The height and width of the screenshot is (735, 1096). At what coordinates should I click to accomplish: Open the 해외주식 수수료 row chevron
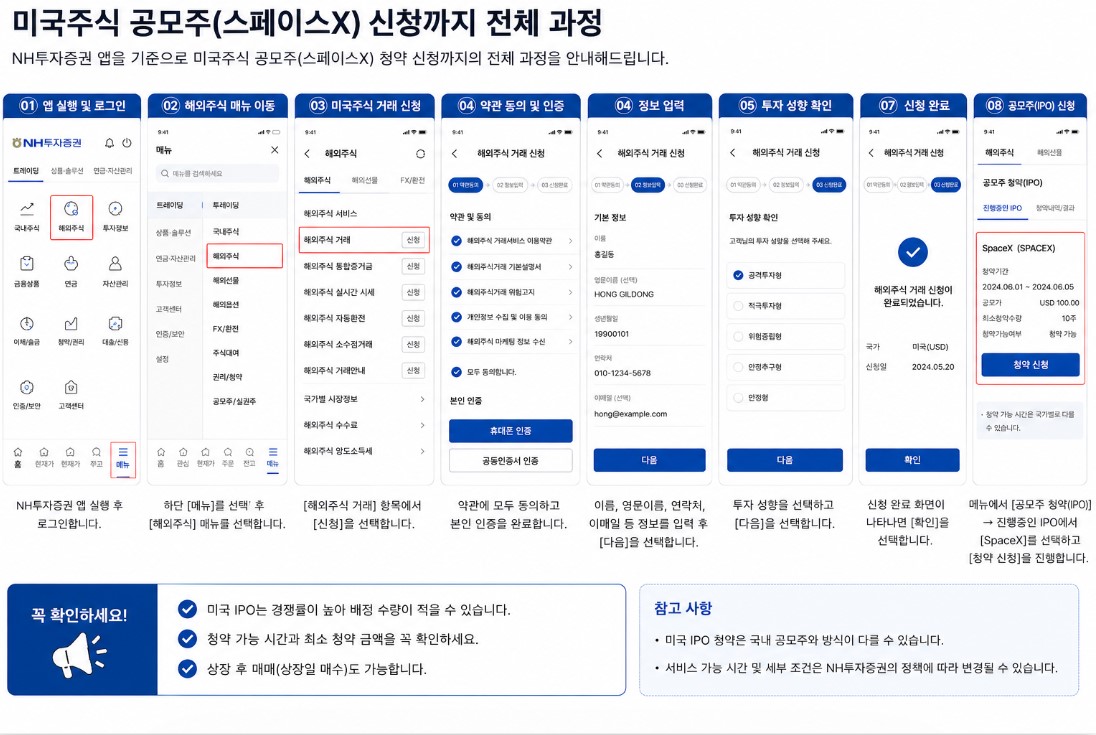(x=422, y=425)
